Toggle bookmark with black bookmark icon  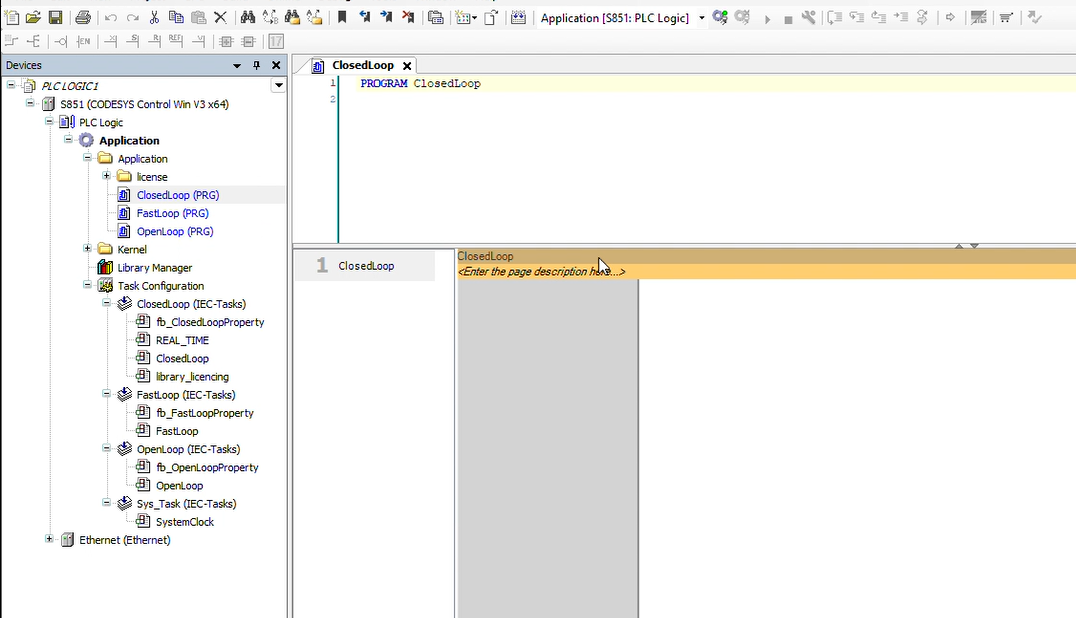coord(342,18)
